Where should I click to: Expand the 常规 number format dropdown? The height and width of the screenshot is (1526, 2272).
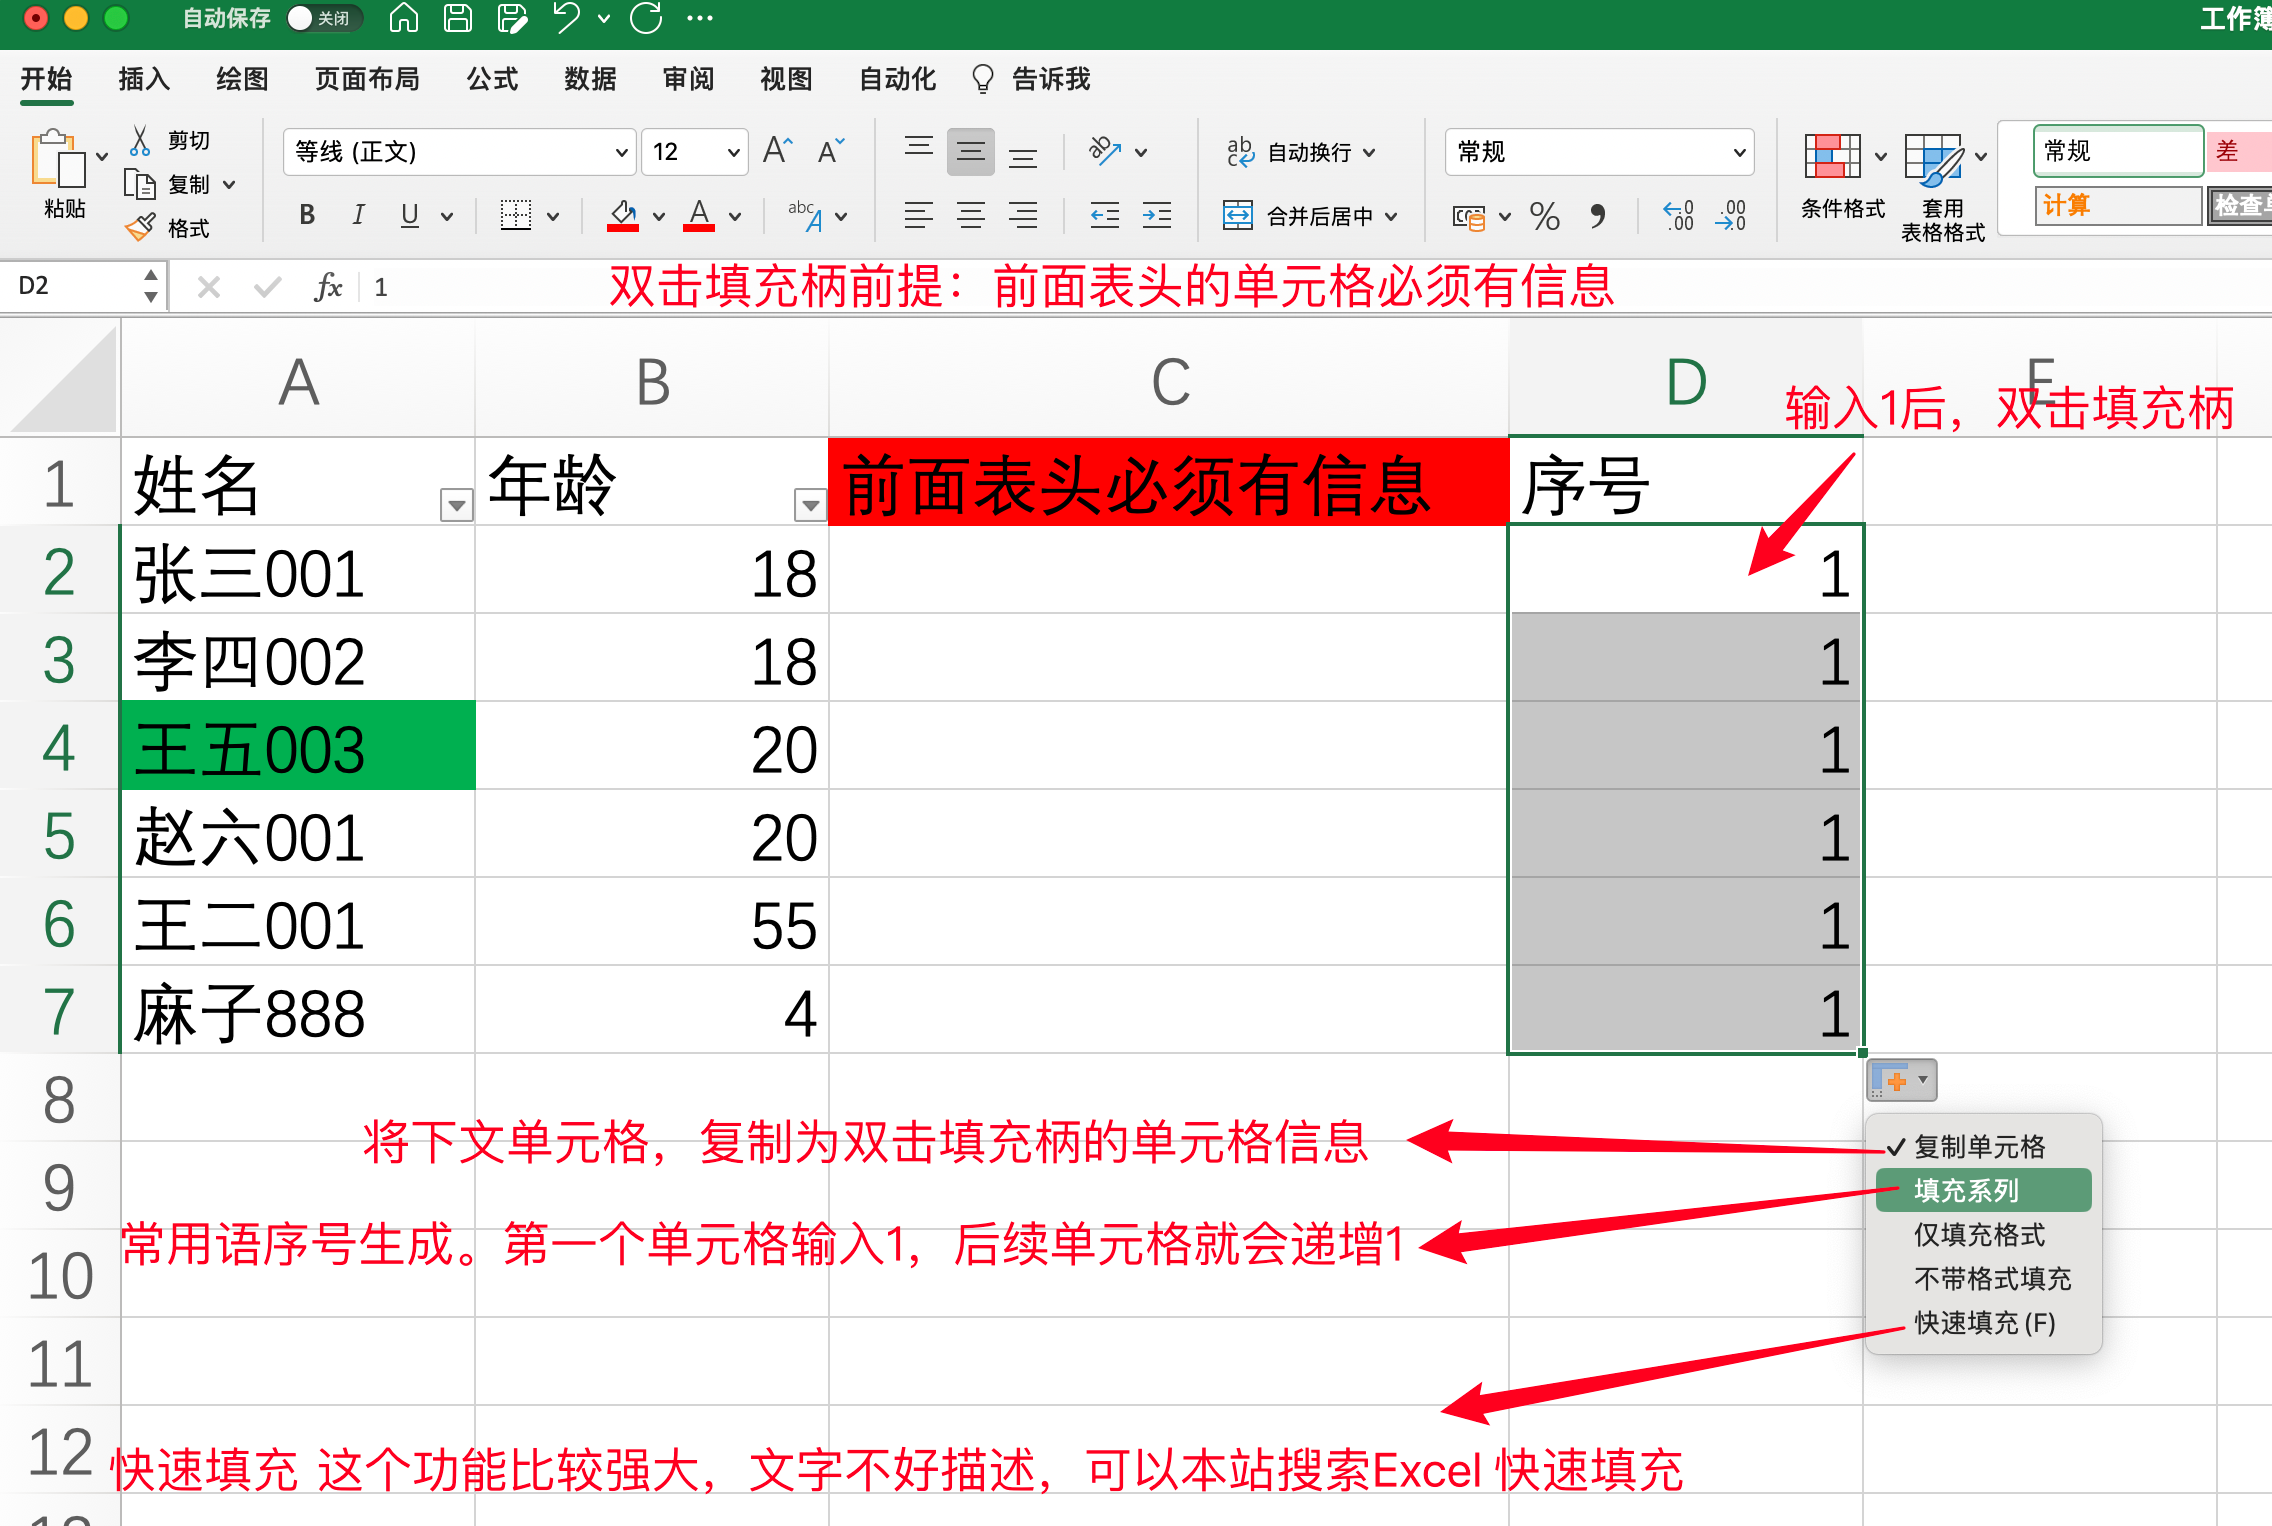pos(1739,152)
